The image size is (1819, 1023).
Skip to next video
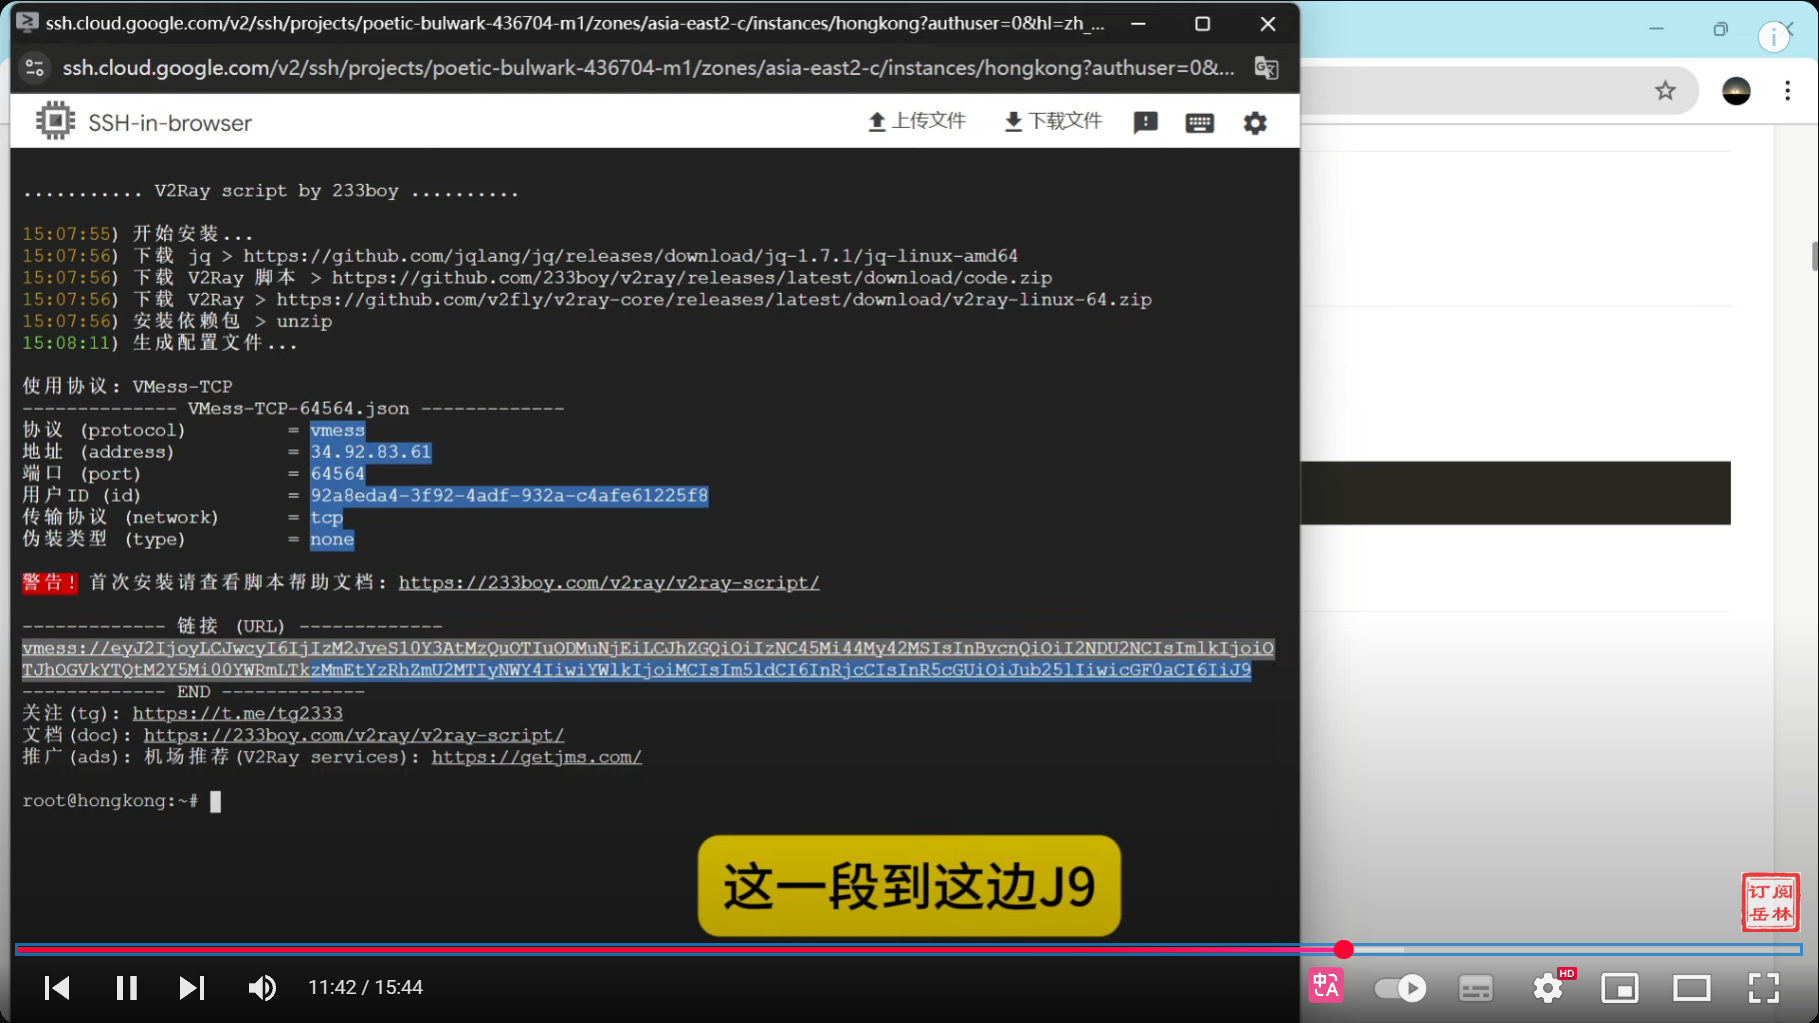(191, 988)
